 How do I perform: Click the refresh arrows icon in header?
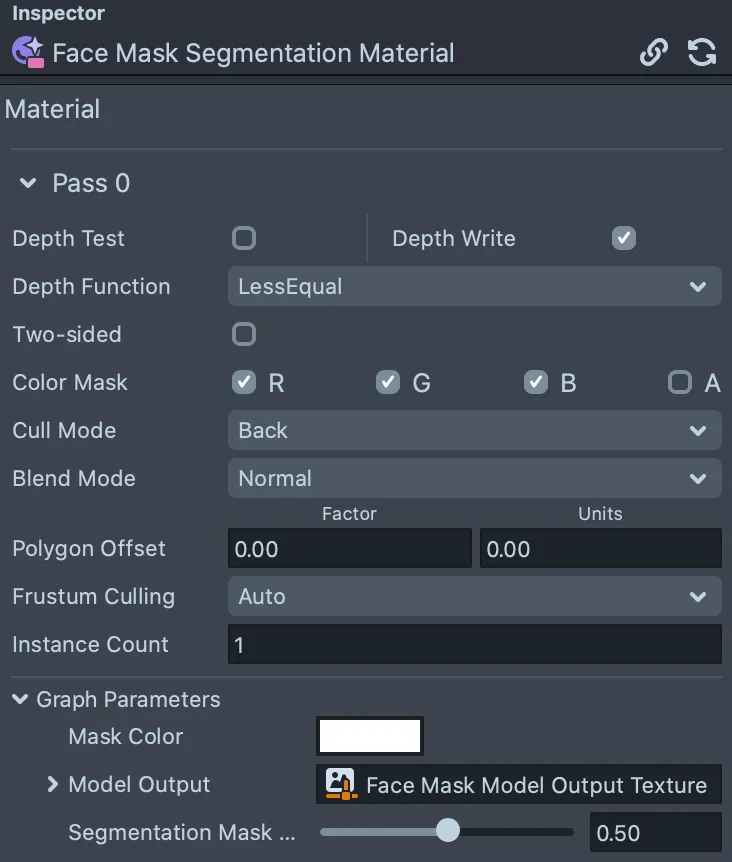tap(702, 52)
